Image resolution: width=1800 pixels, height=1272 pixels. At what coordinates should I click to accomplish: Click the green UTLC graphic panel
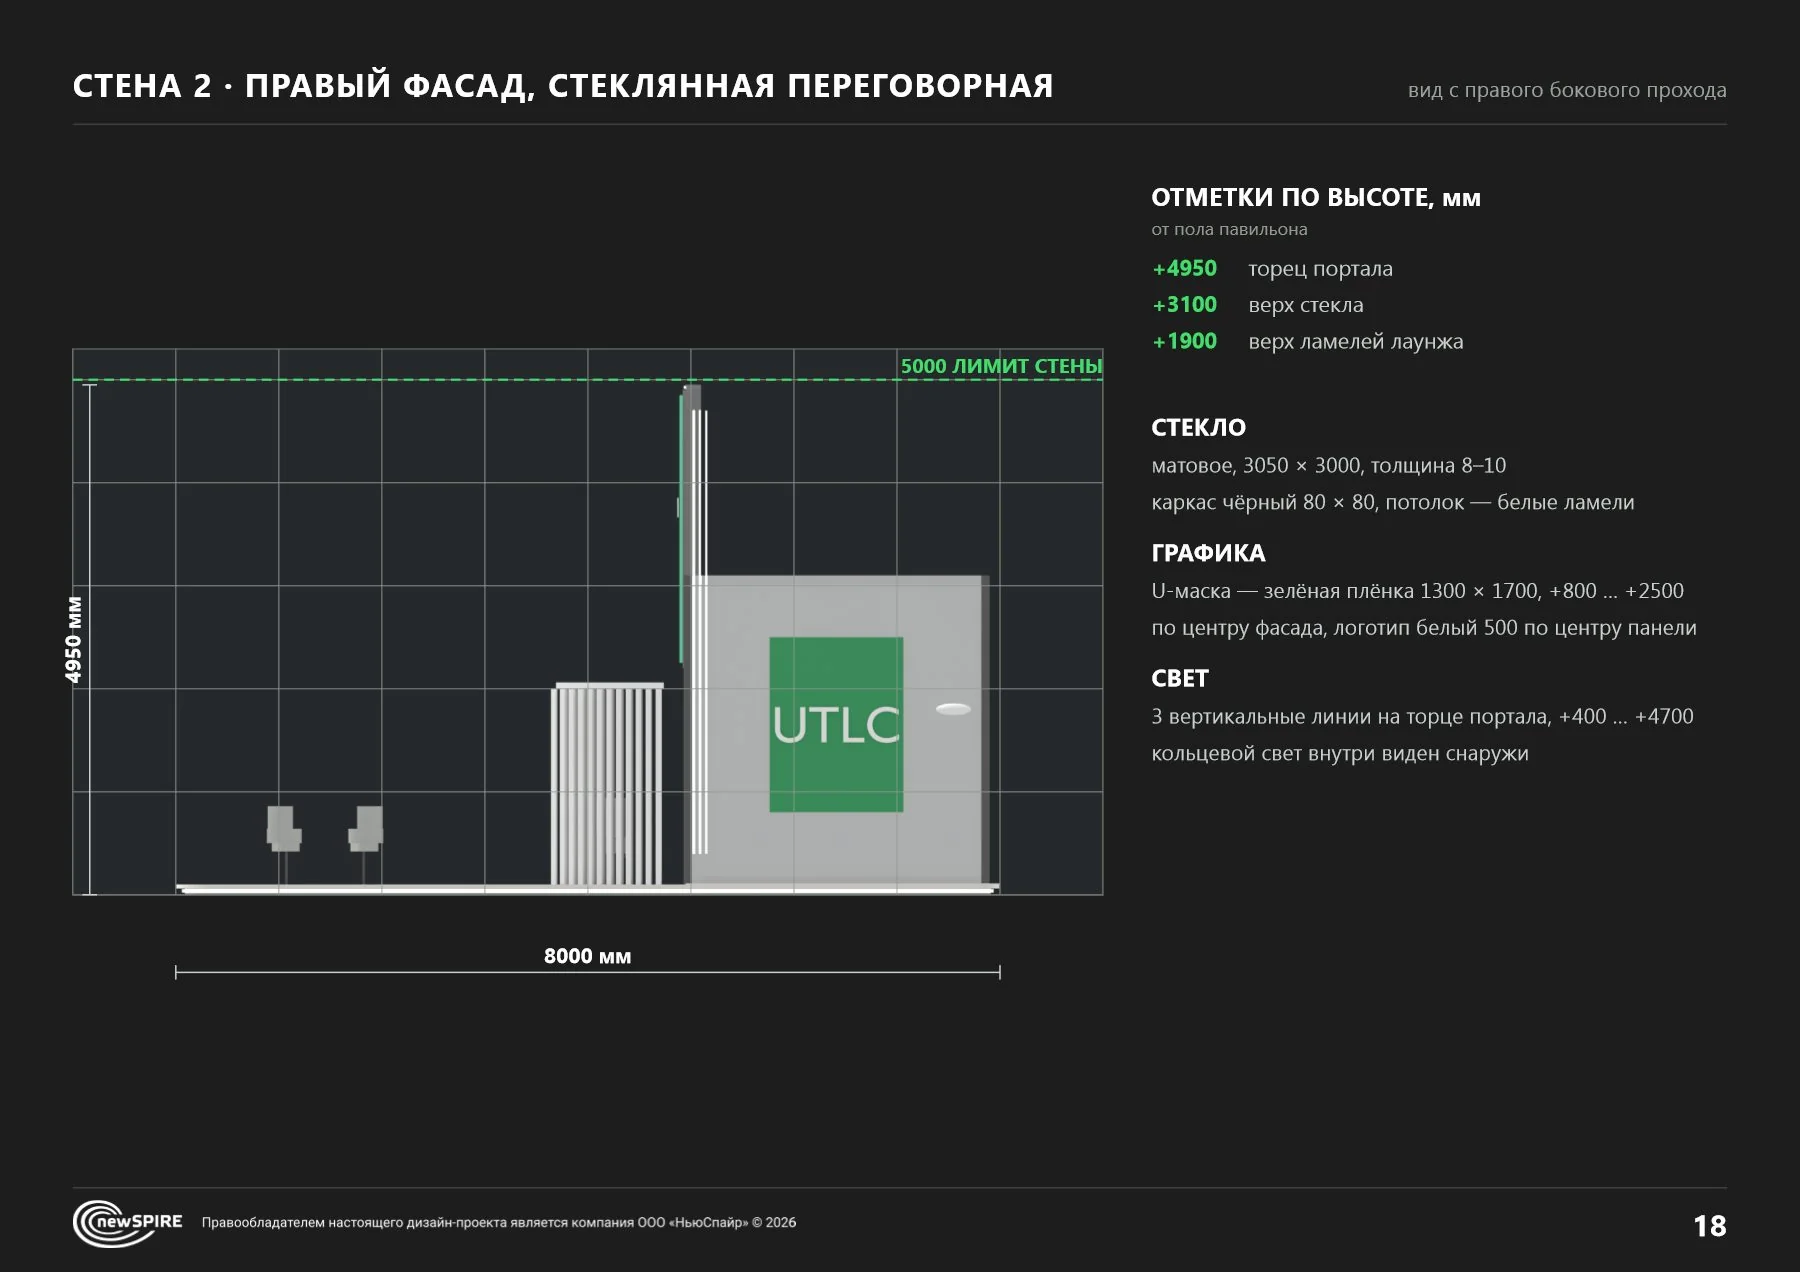(836, 724)
